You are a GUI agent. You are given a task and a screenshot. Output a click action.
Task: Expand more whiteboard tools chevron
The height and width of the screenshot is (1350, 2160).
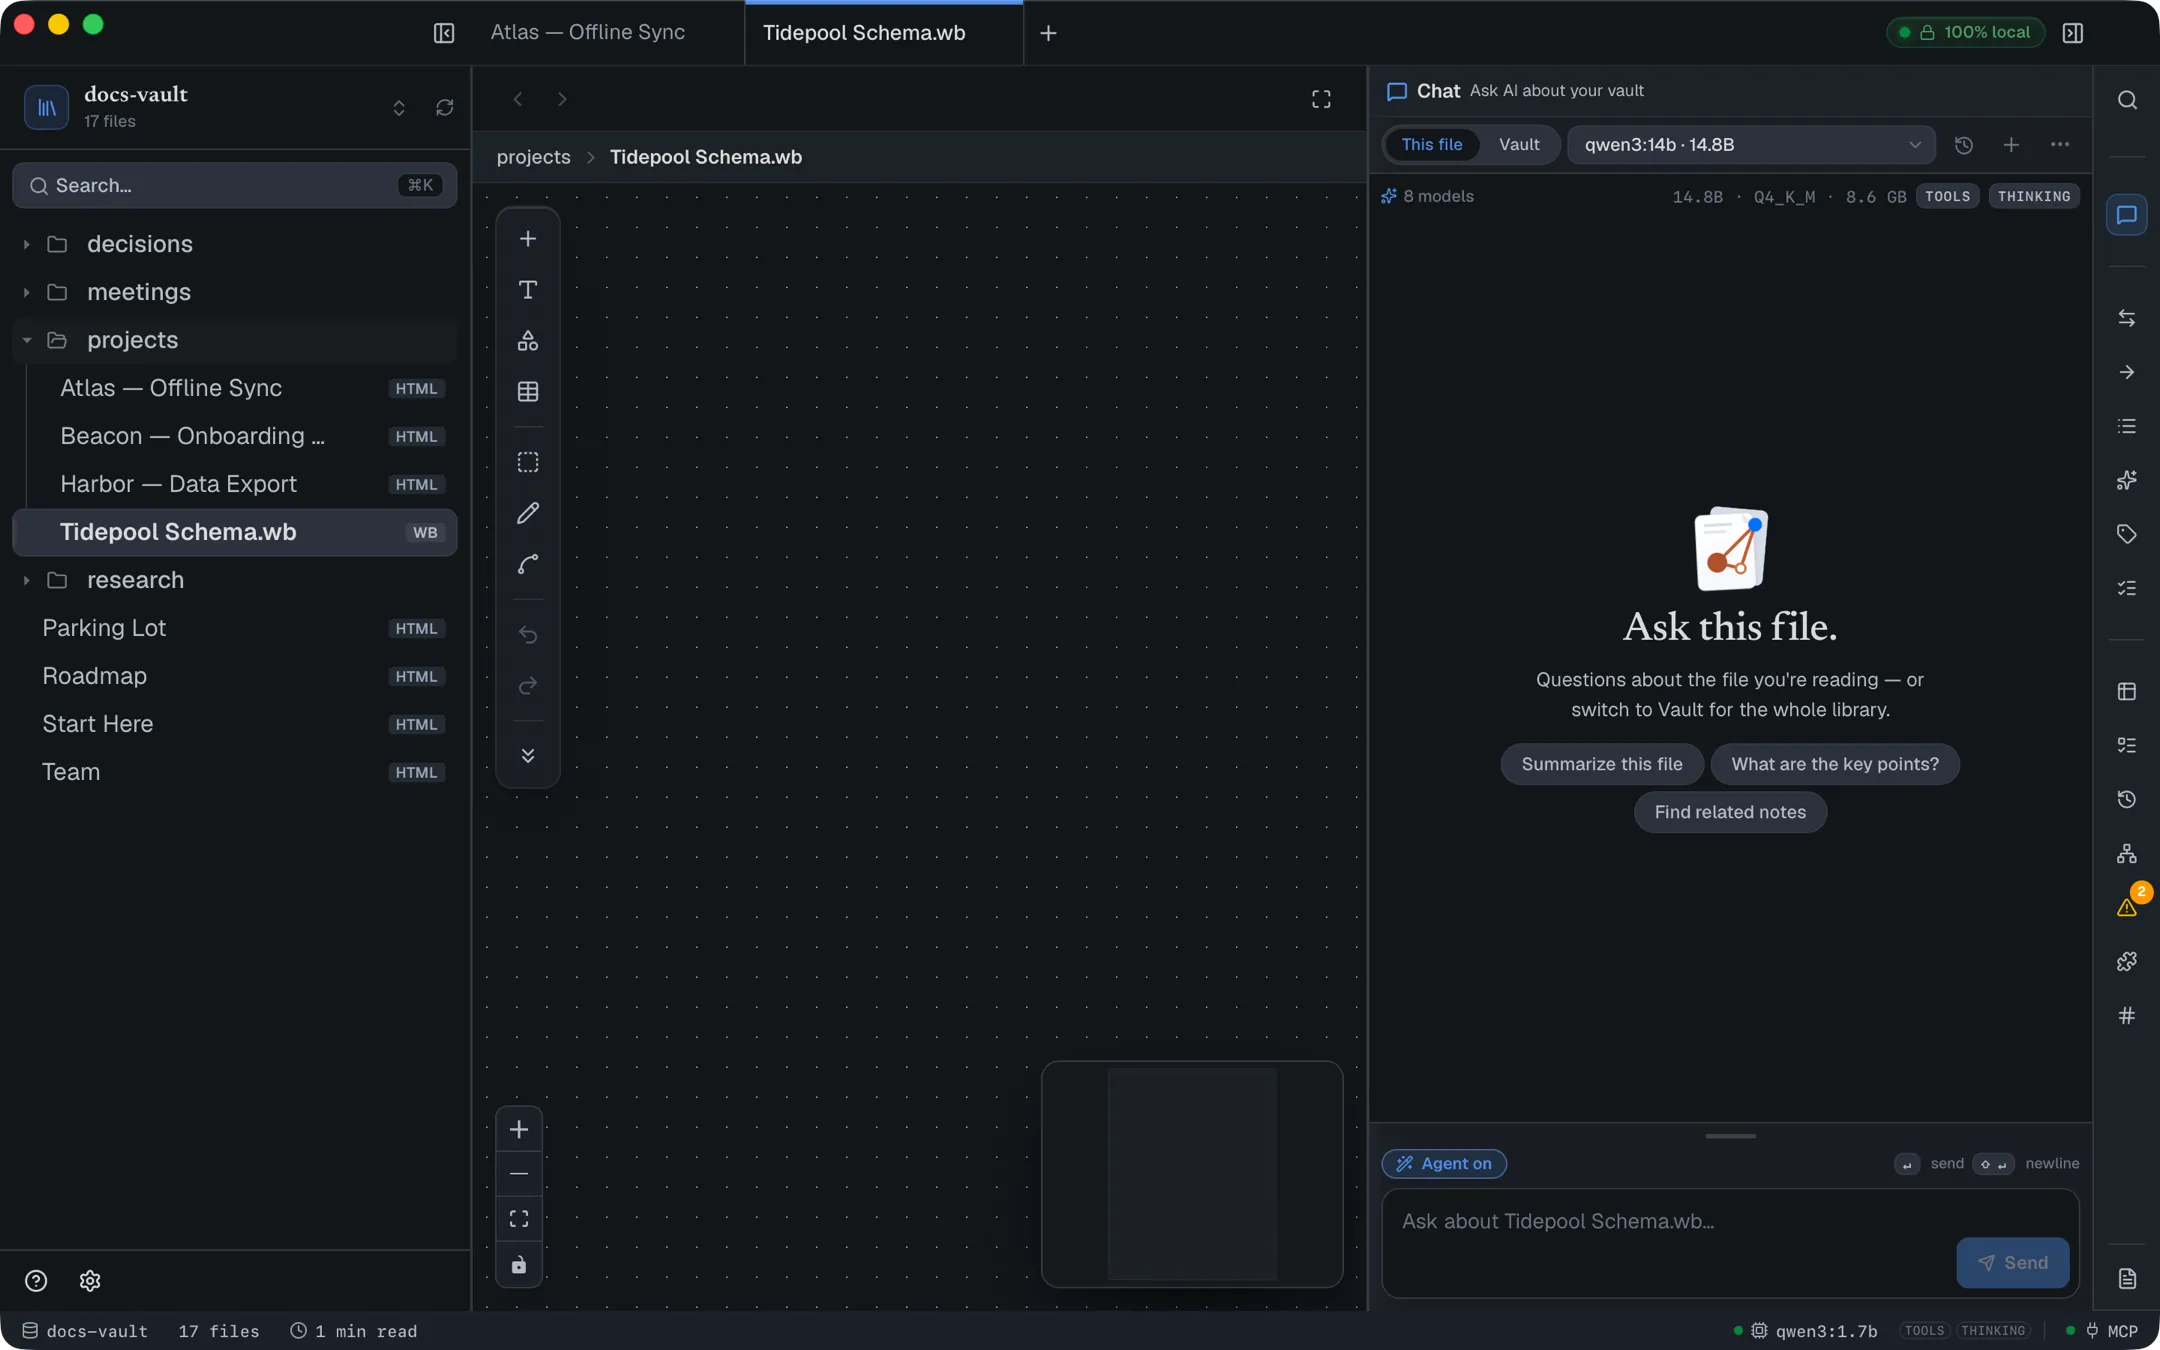click(x=528, y=755)
